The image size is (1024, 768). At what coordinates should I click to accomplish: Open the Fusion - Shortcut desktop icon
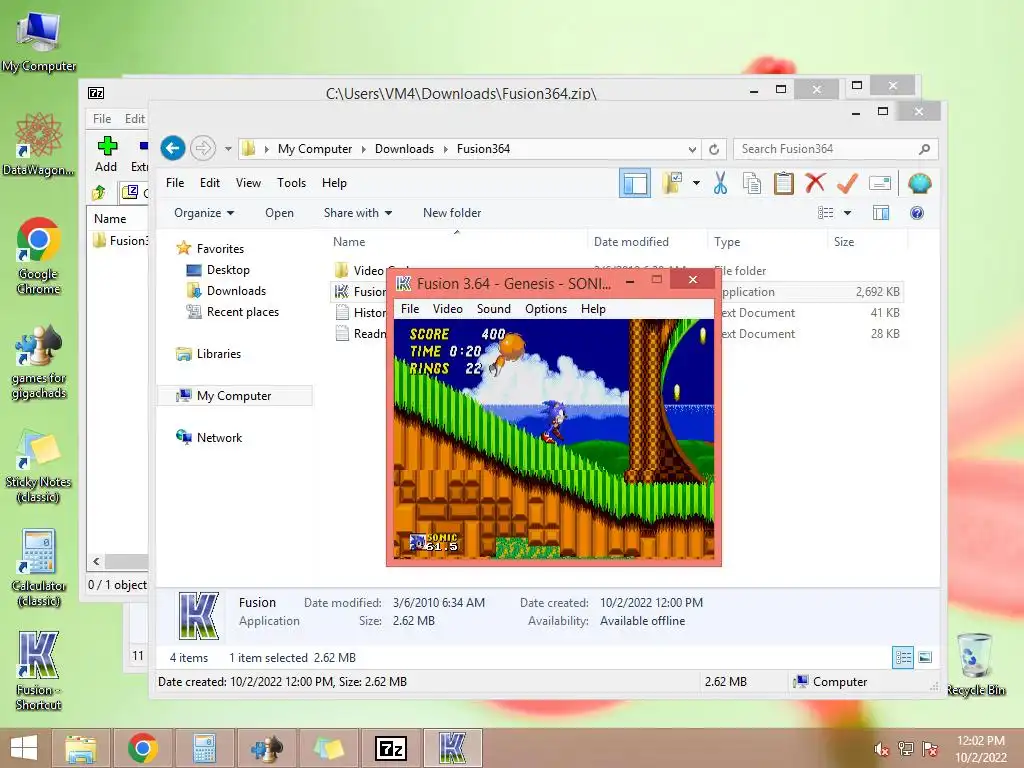point(39,671)
